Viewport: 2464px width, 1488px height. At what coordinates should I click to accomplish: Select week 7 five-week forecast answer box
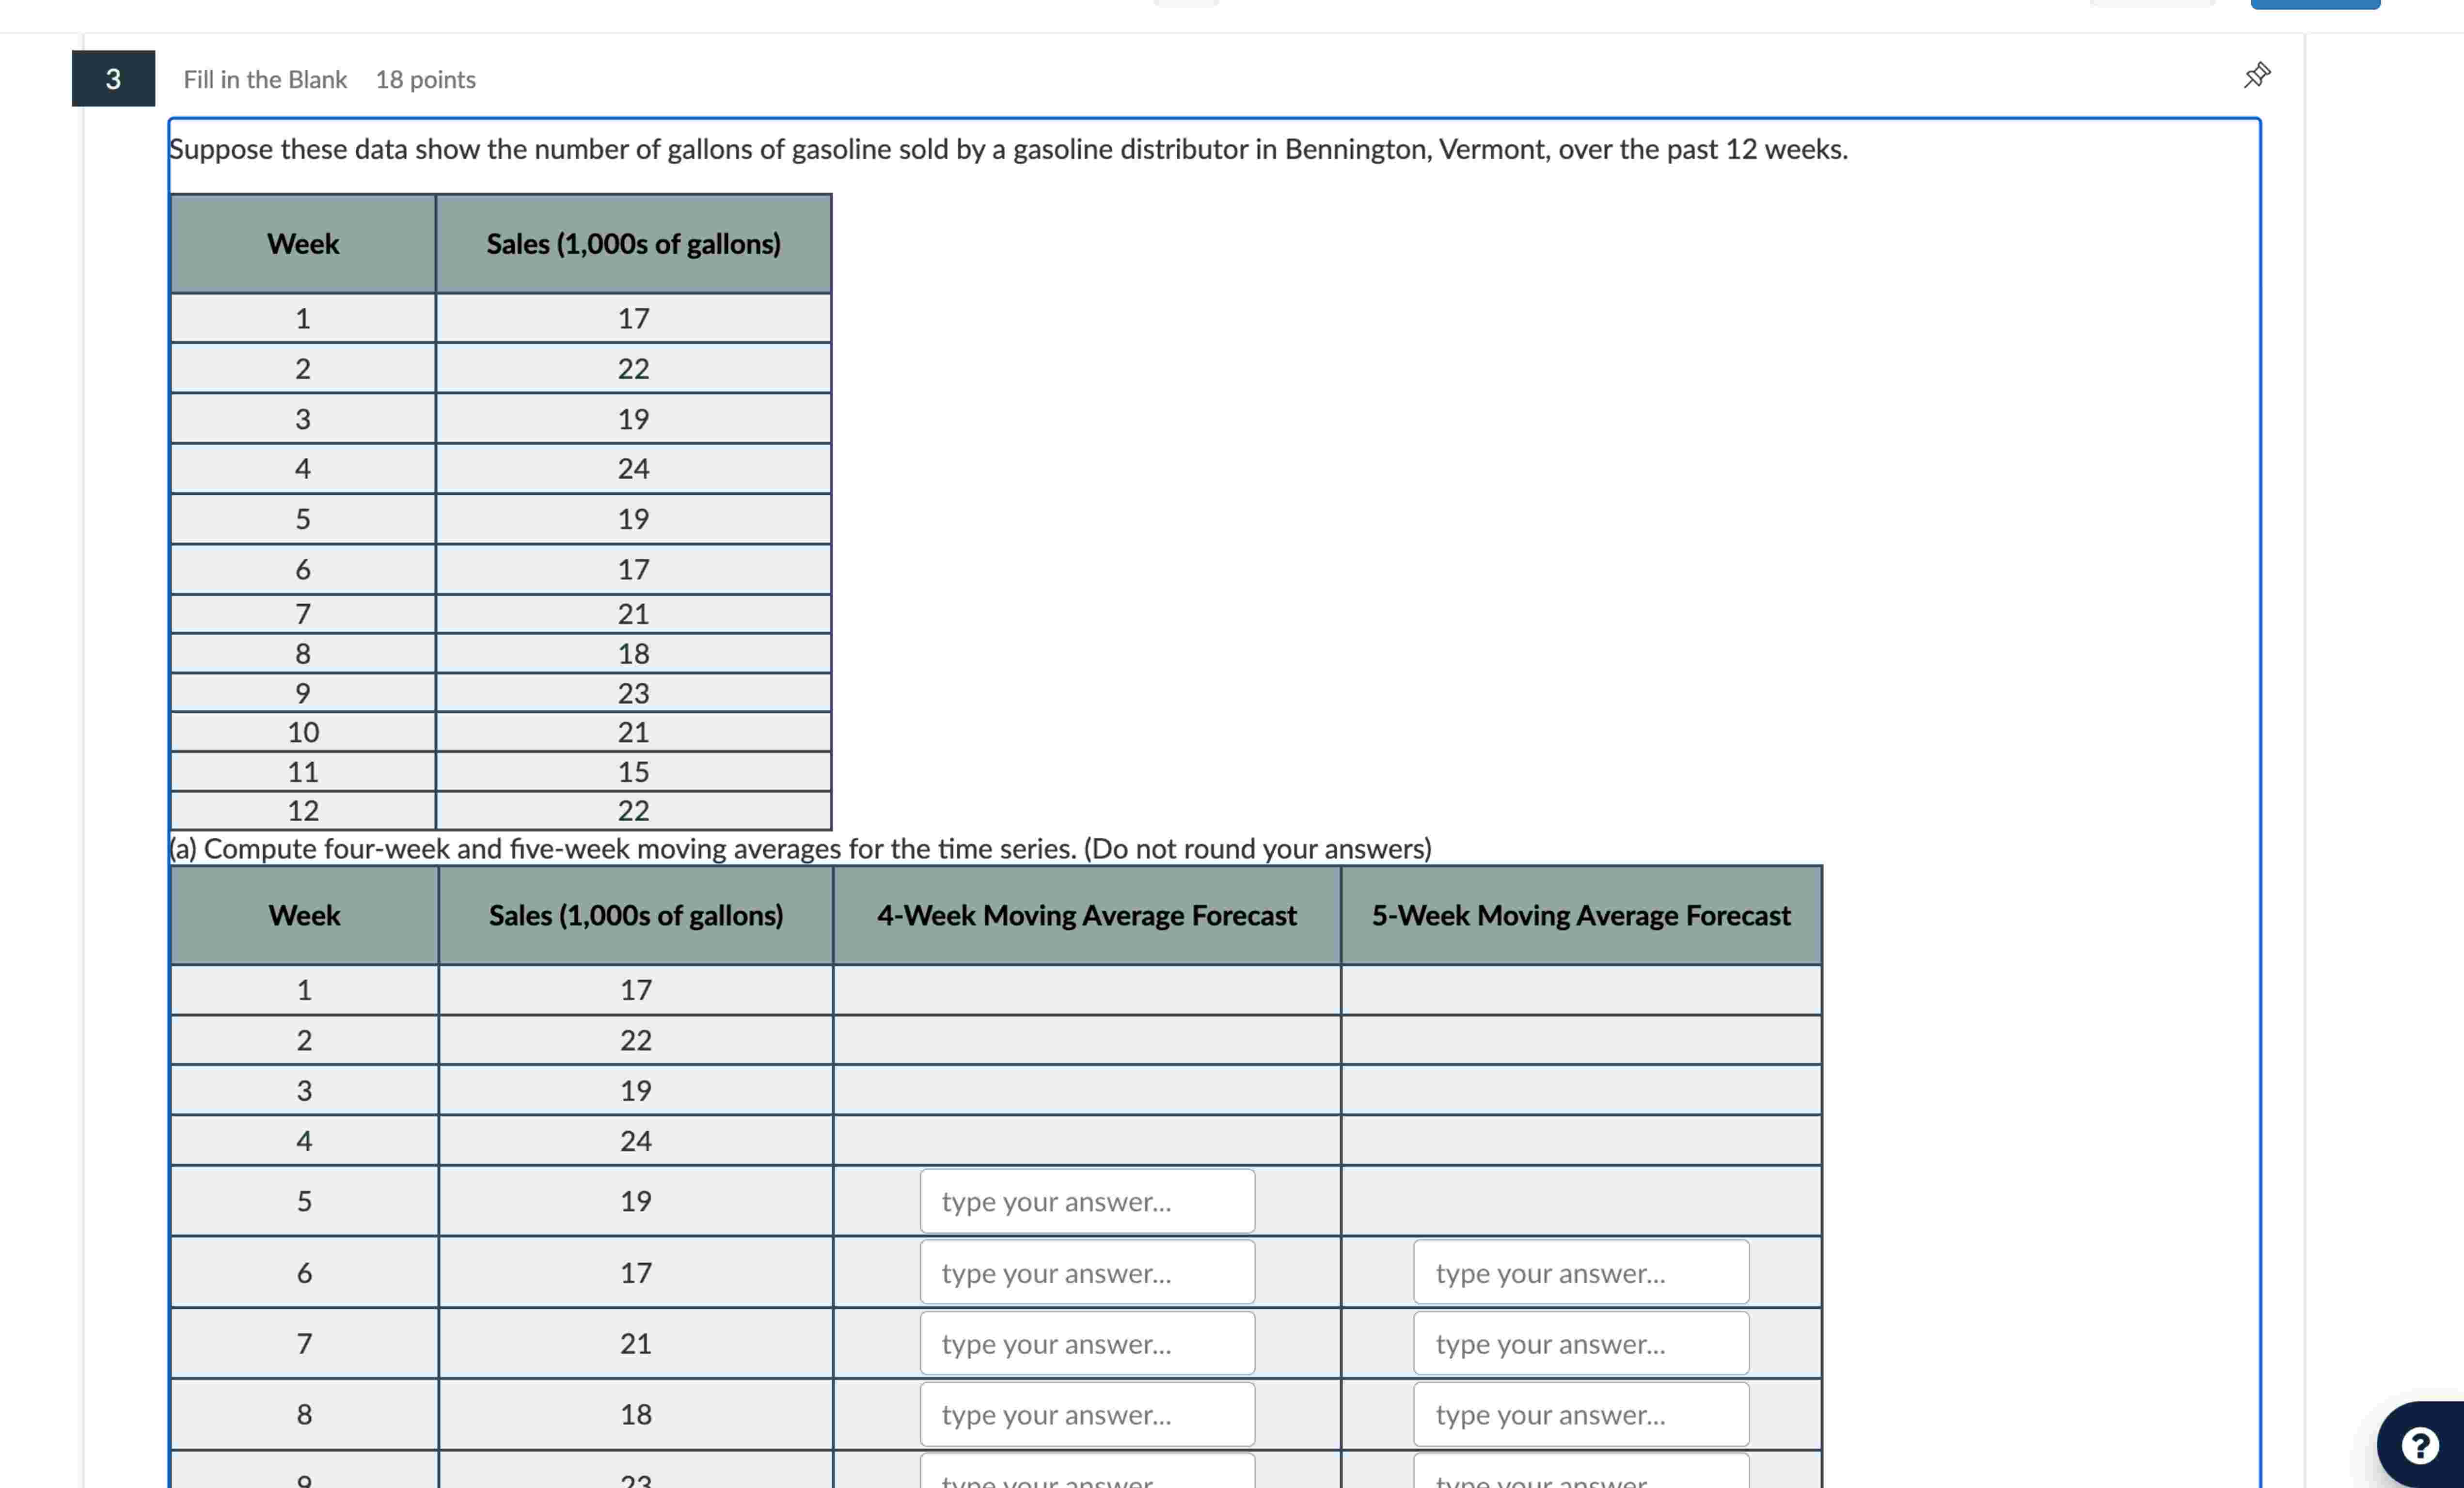(1580, 1343)
